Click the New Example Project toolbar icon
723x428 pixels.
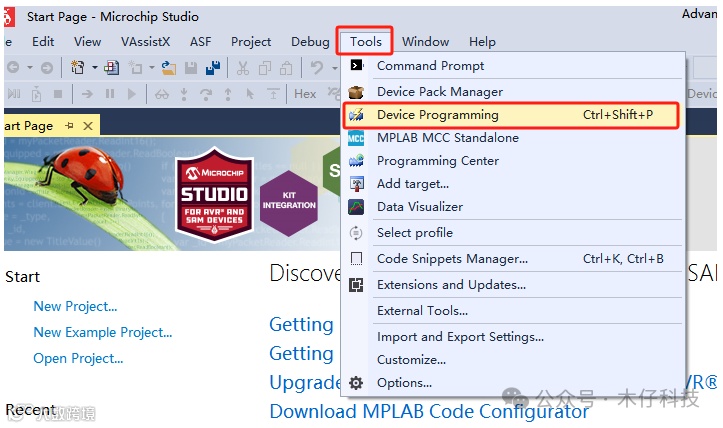point(111,68)
